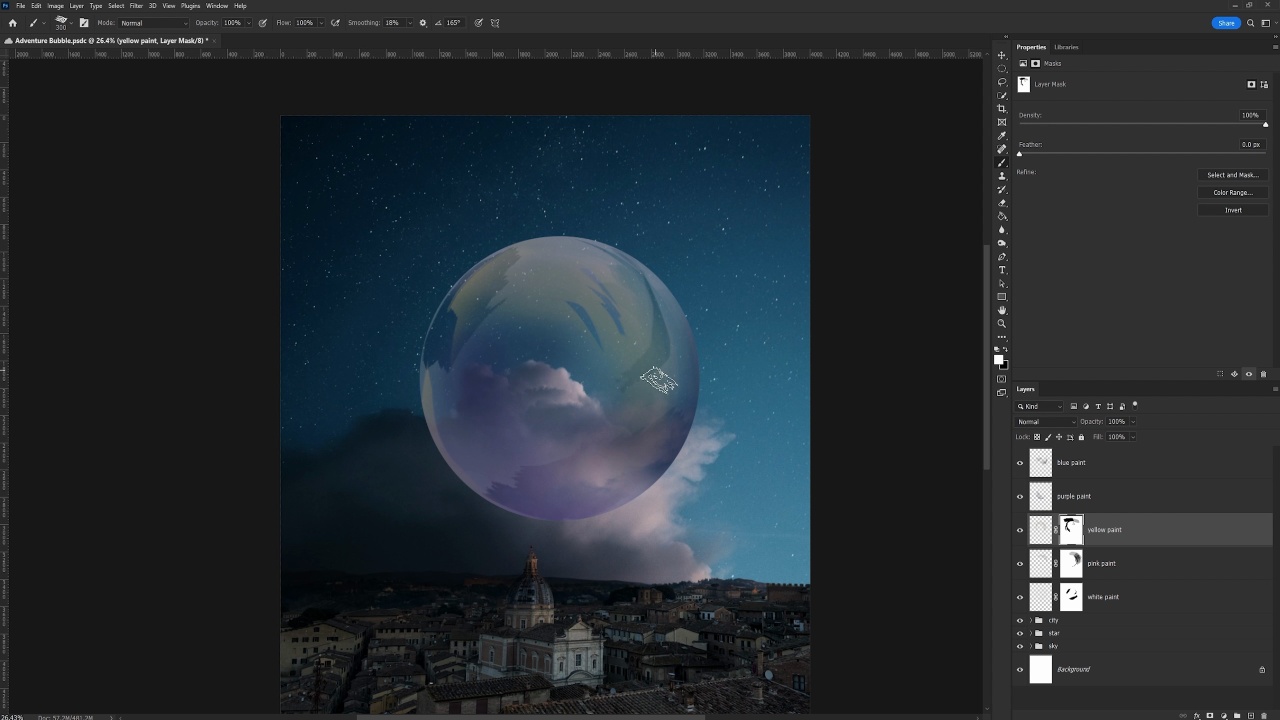Expand the city layer group
1280x720 pixels.
[1030, 621]
